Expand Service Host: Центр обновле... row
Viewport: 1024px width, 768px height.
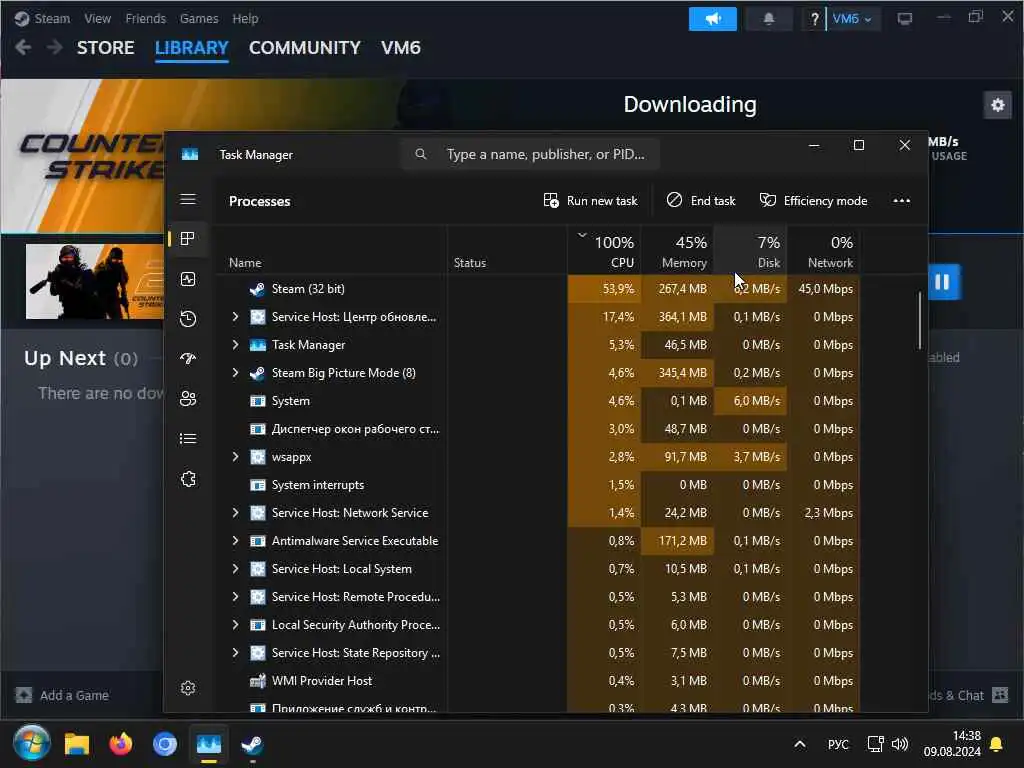coord(235,317)
